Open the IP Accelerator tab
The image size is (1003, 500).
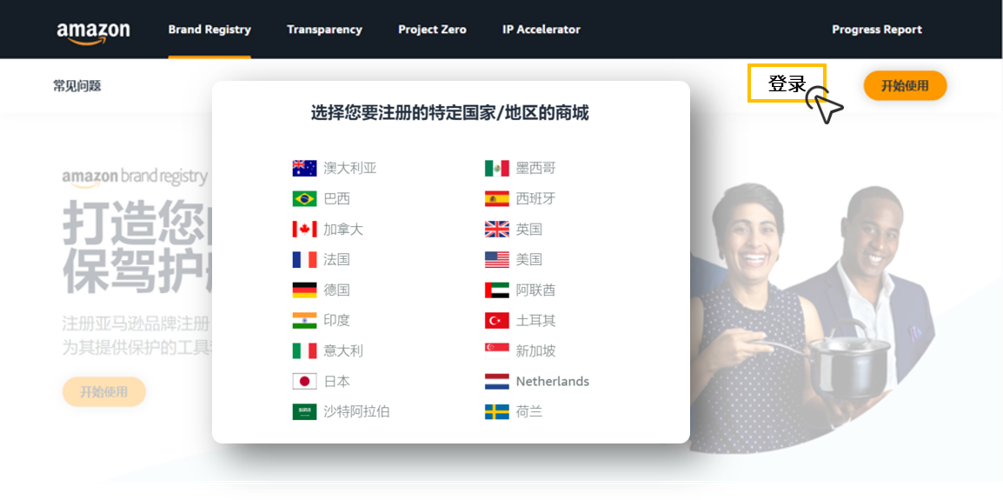(541, 29)
